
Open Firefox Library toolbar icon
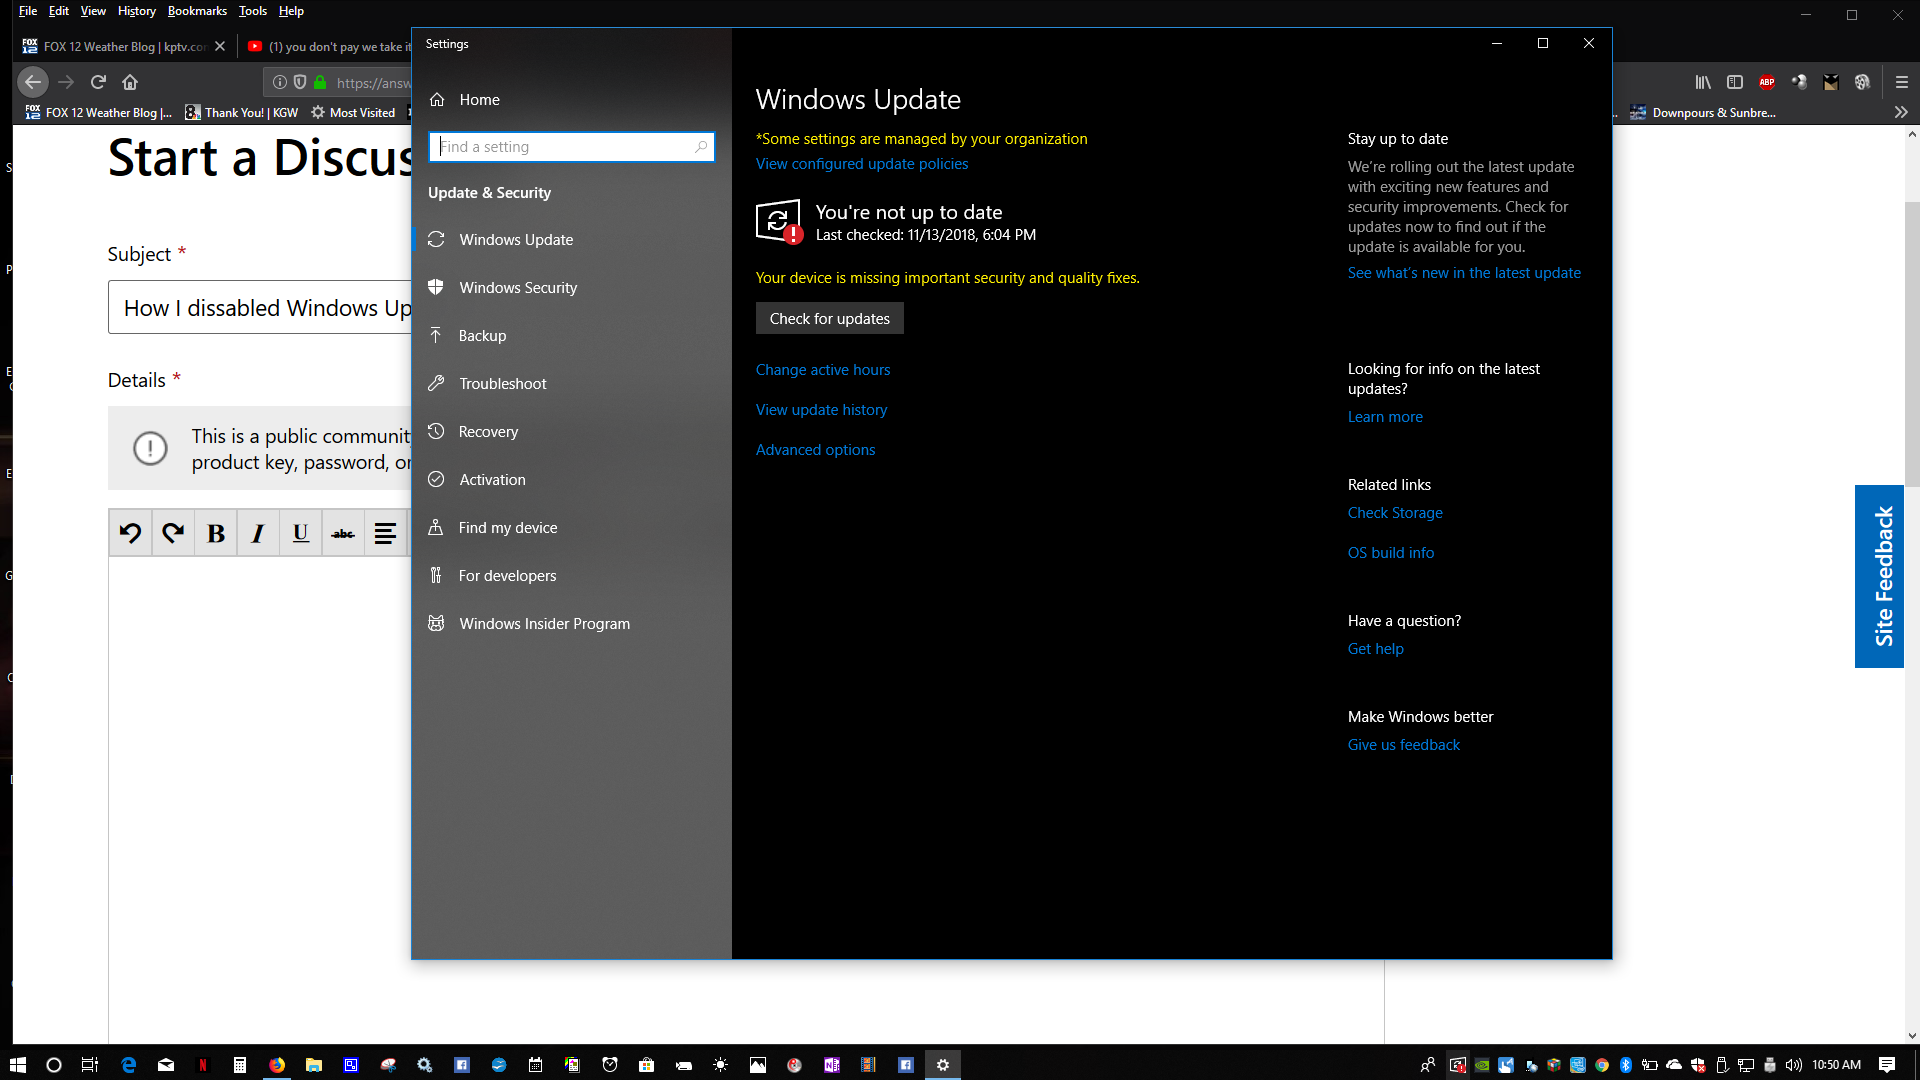[x=1703, y=82]
